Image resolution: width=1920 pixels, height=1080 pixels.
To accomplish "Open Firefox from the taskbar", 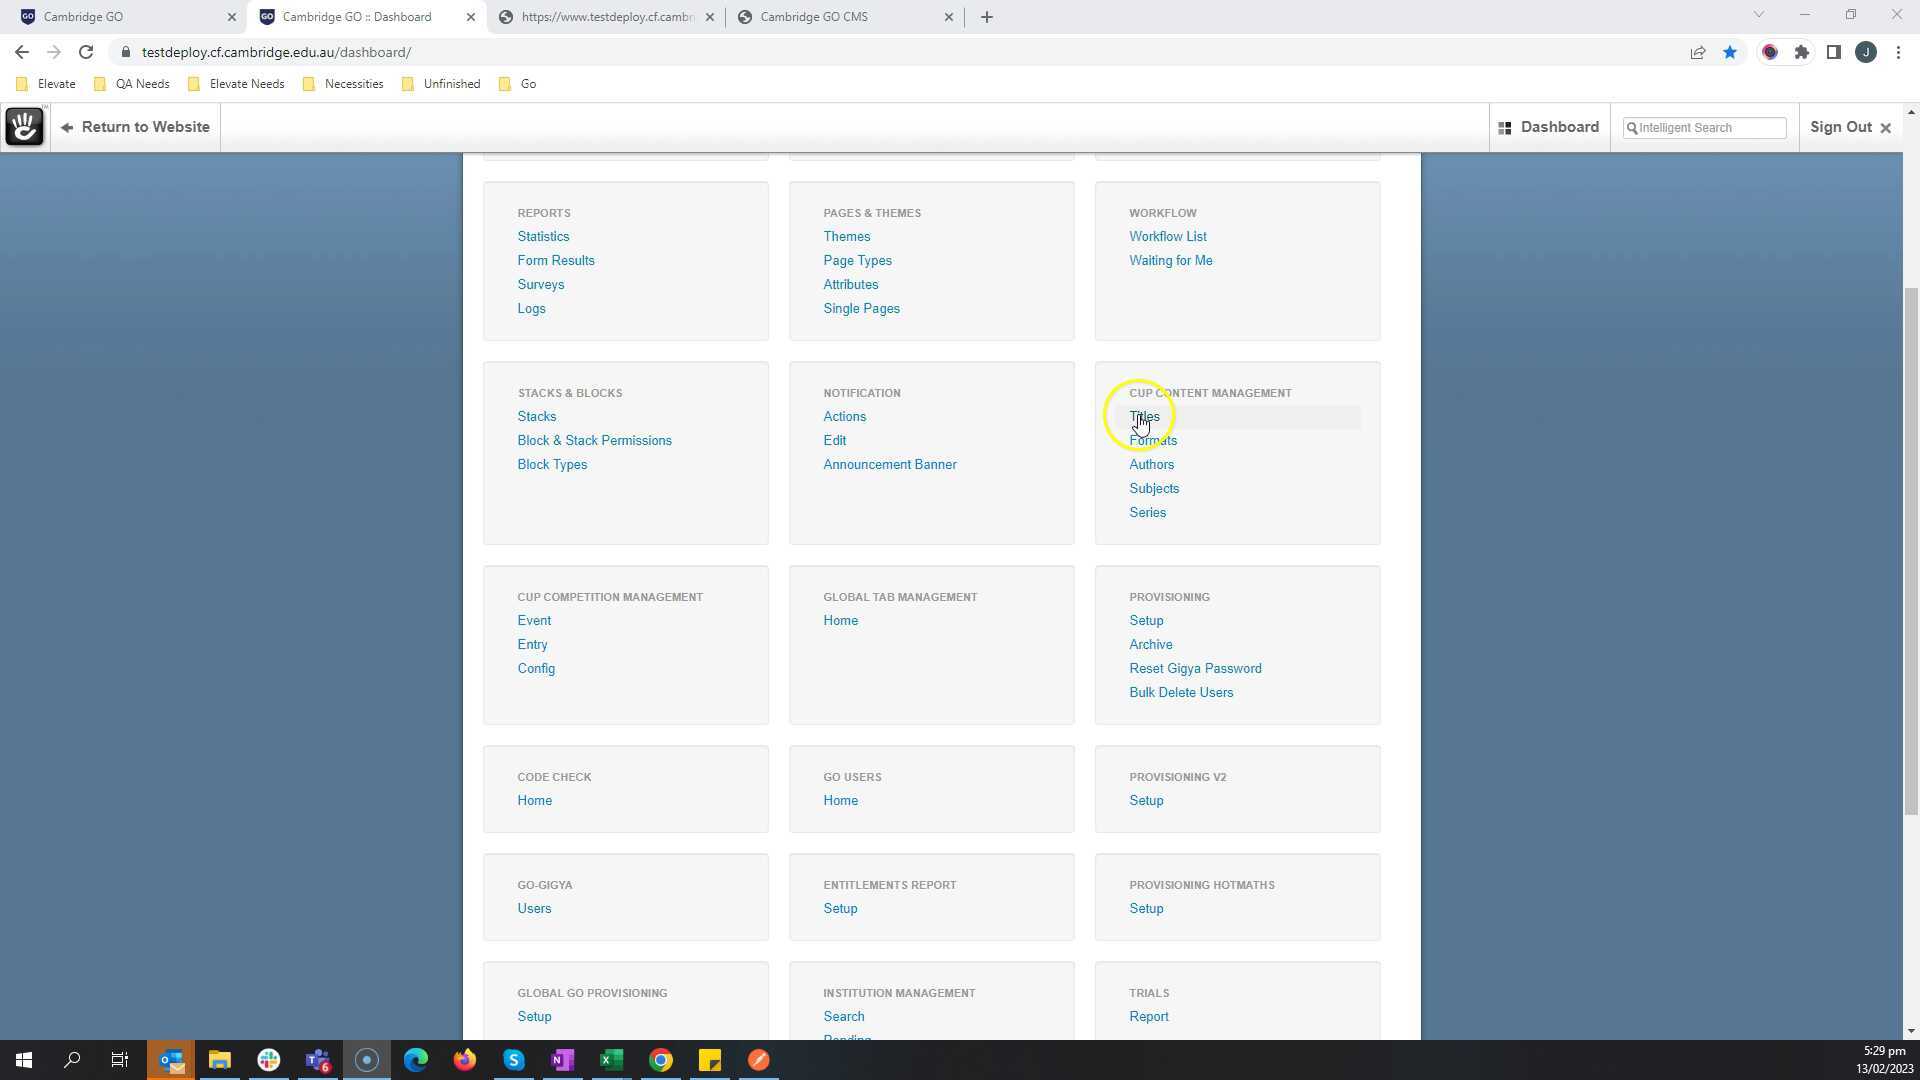I will 465,1060.
